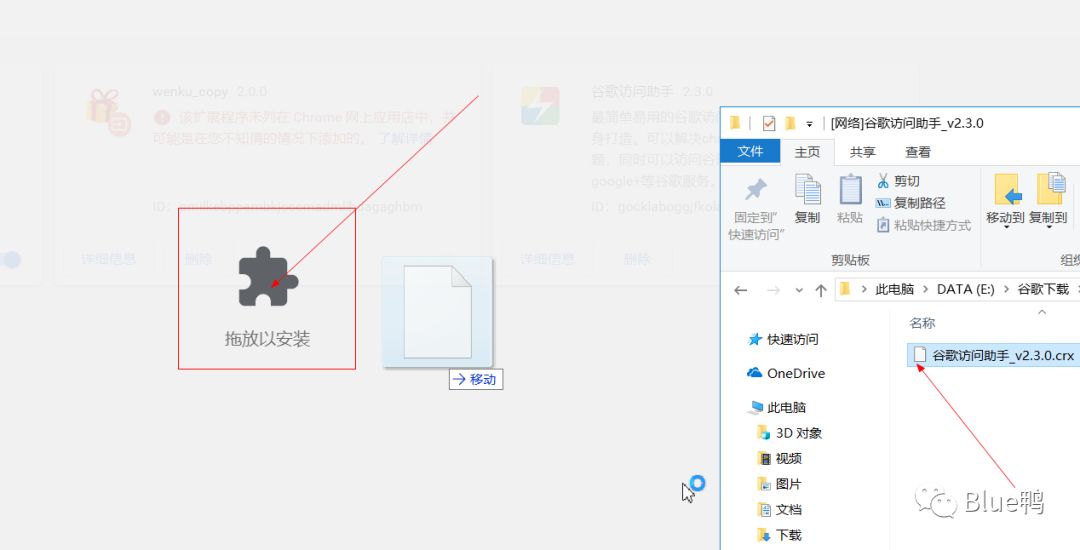The image size is (1080, 550).
Task: Sort files by the 名称 column header
Action: [x=922, y=323]
